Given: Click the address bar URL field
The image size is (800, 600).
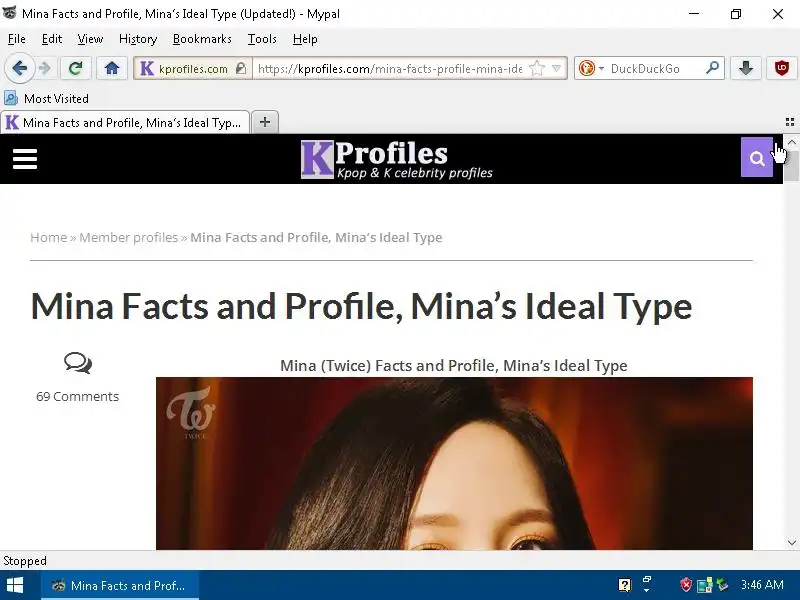Looking at the screenshot, I should 390,68.
